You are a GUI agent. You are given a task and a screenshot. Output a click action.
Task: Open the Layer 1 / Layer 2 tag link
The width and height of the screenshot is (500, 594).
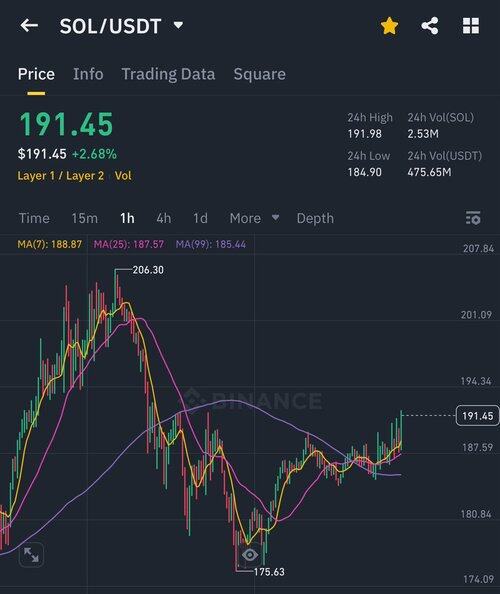61,176
